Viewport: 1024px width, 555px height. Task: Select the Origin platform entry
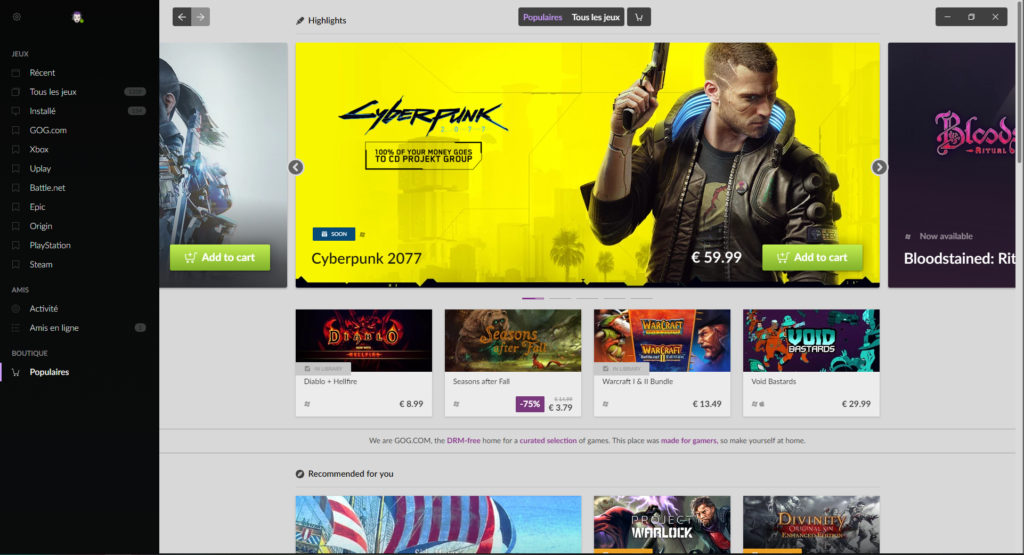pyautogui.click(x=40, y=226)
